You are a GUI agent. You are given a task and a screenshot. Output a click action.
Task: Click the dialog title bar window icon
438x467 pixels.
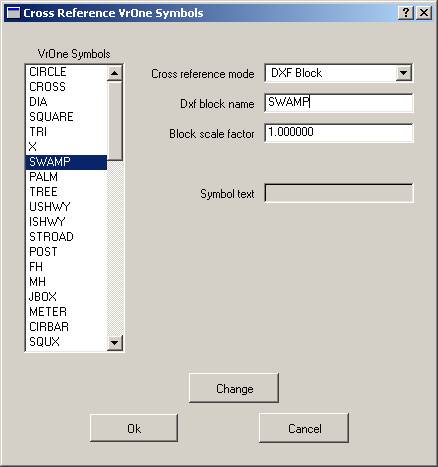[13, 13]
